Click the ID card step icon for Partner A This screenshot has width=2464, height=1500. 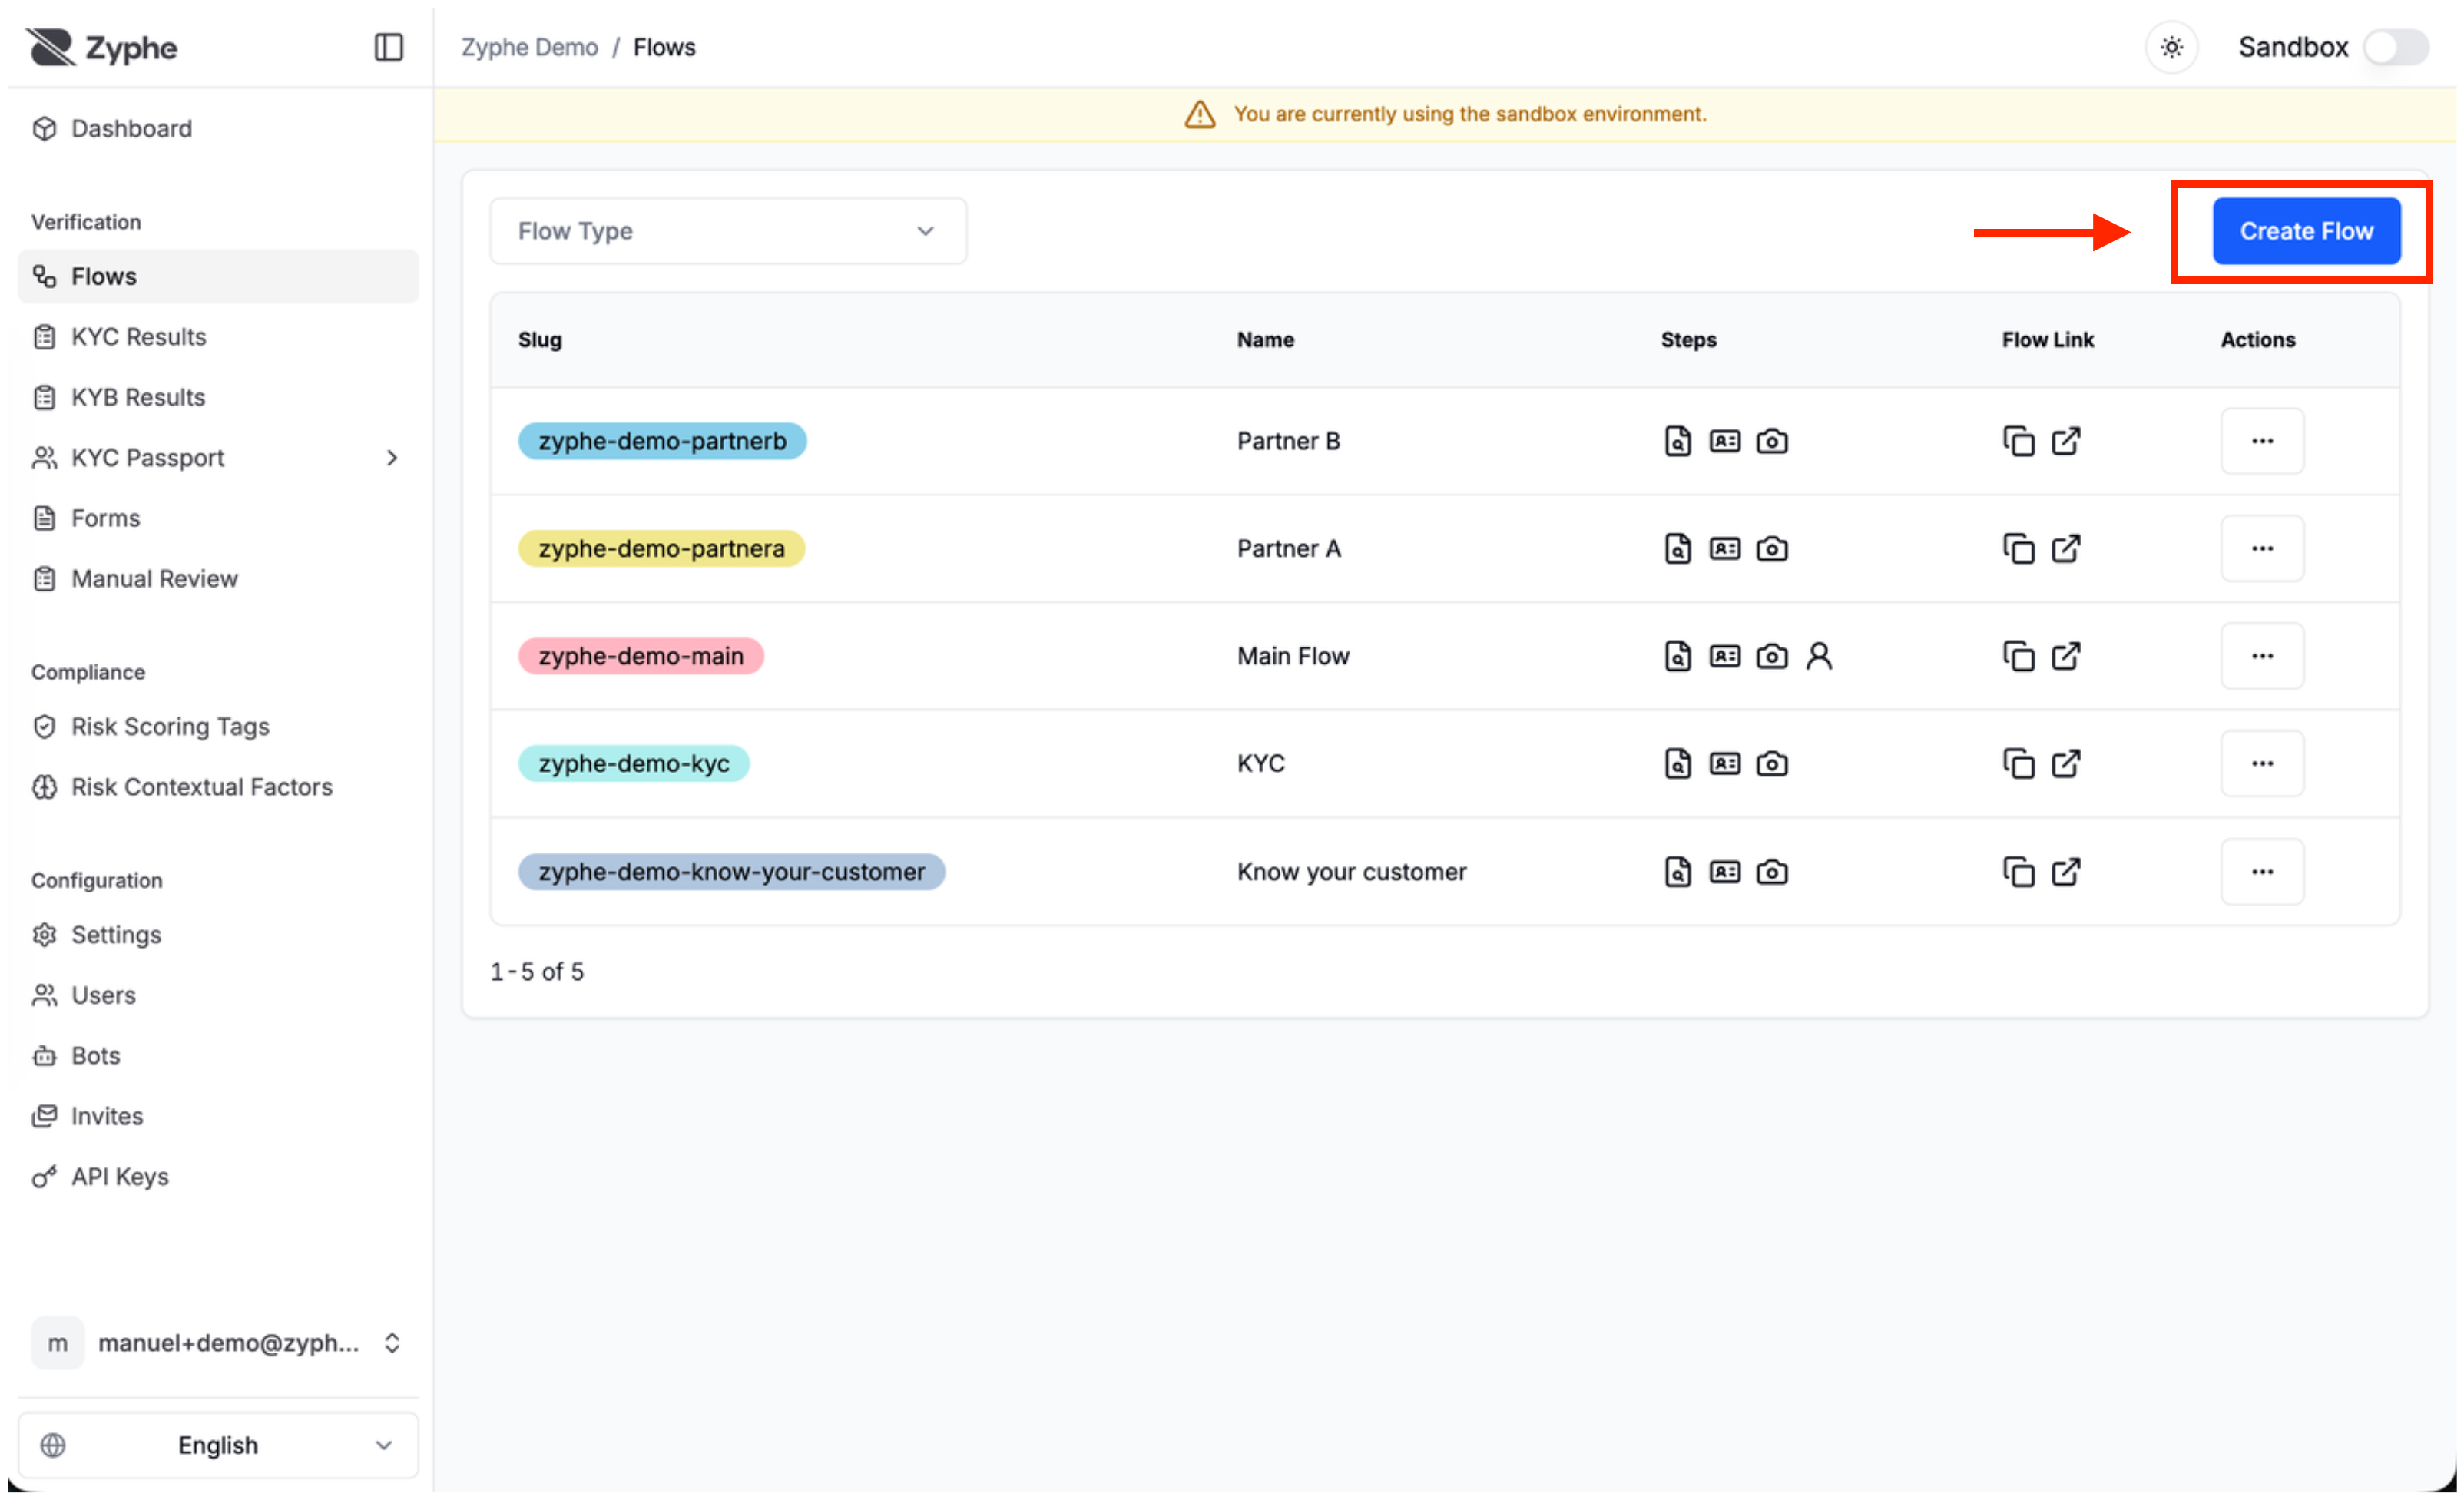pyautogui.click(x=1724, y=548)
